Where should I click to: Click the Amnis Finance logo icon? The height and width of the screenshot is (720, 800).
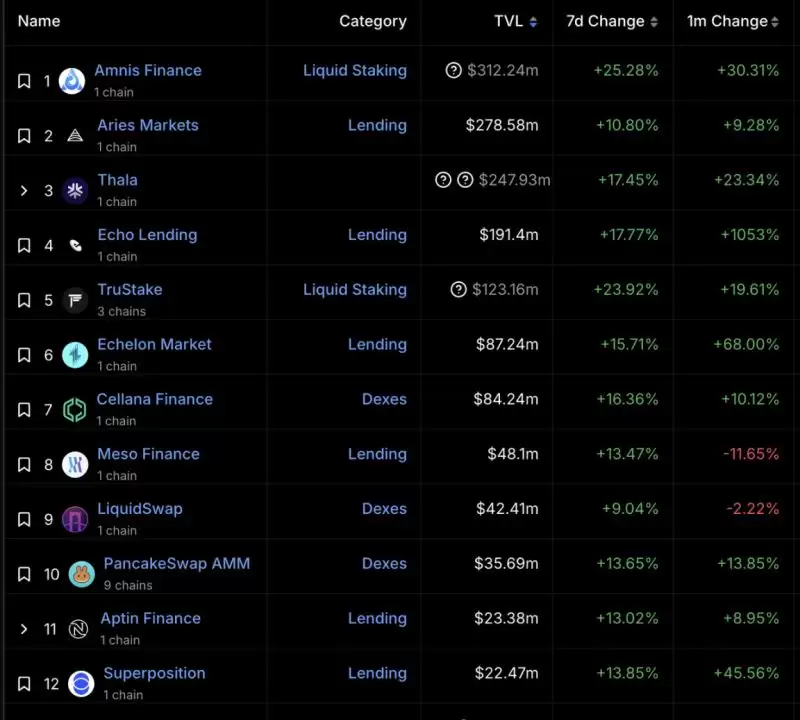[x=72, y=81]
